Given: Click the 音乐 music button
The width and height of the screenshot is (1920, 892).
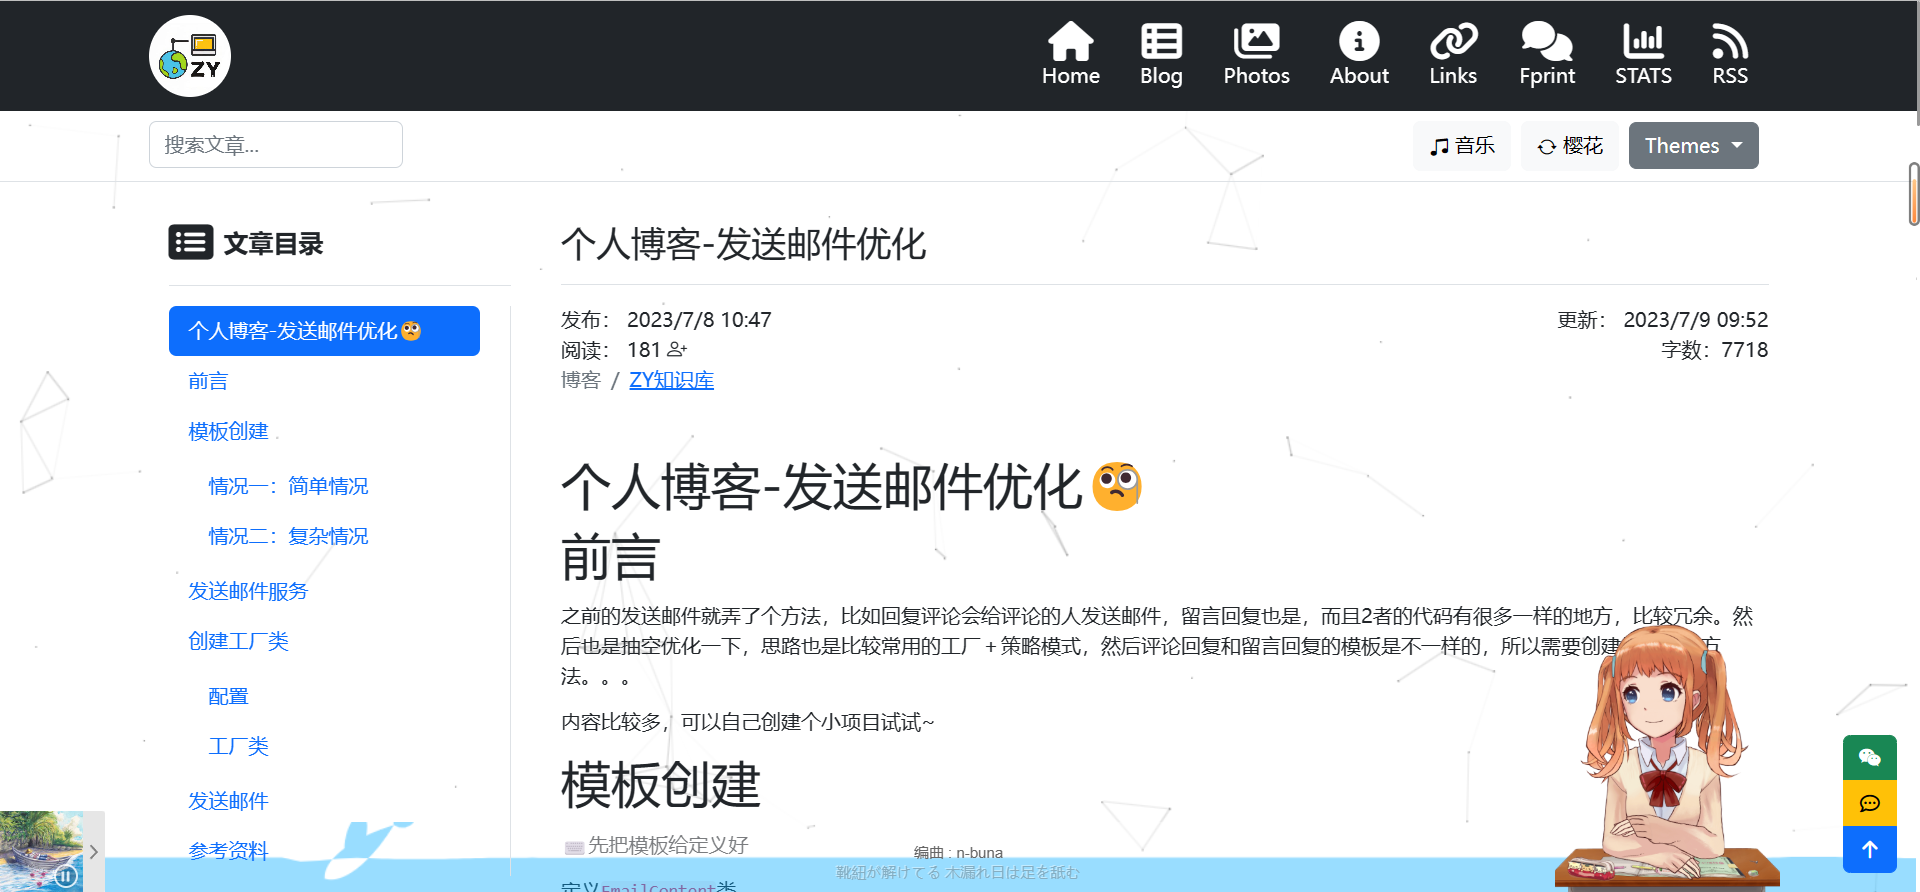Looking at the screenshot, I should coord(1462,146).
